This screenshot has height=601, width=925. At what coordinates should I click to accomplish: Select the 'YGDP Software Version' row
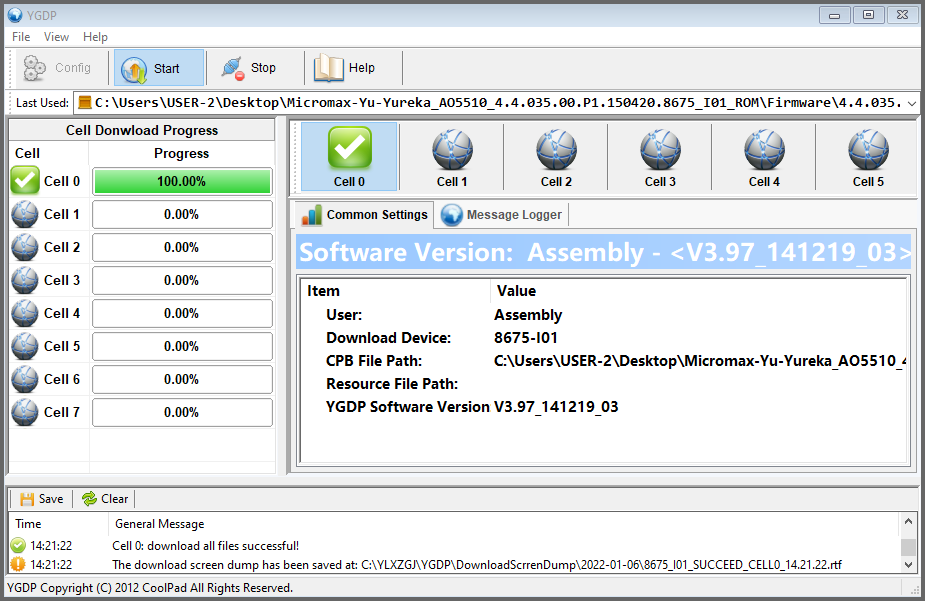[x=603, y=407]
